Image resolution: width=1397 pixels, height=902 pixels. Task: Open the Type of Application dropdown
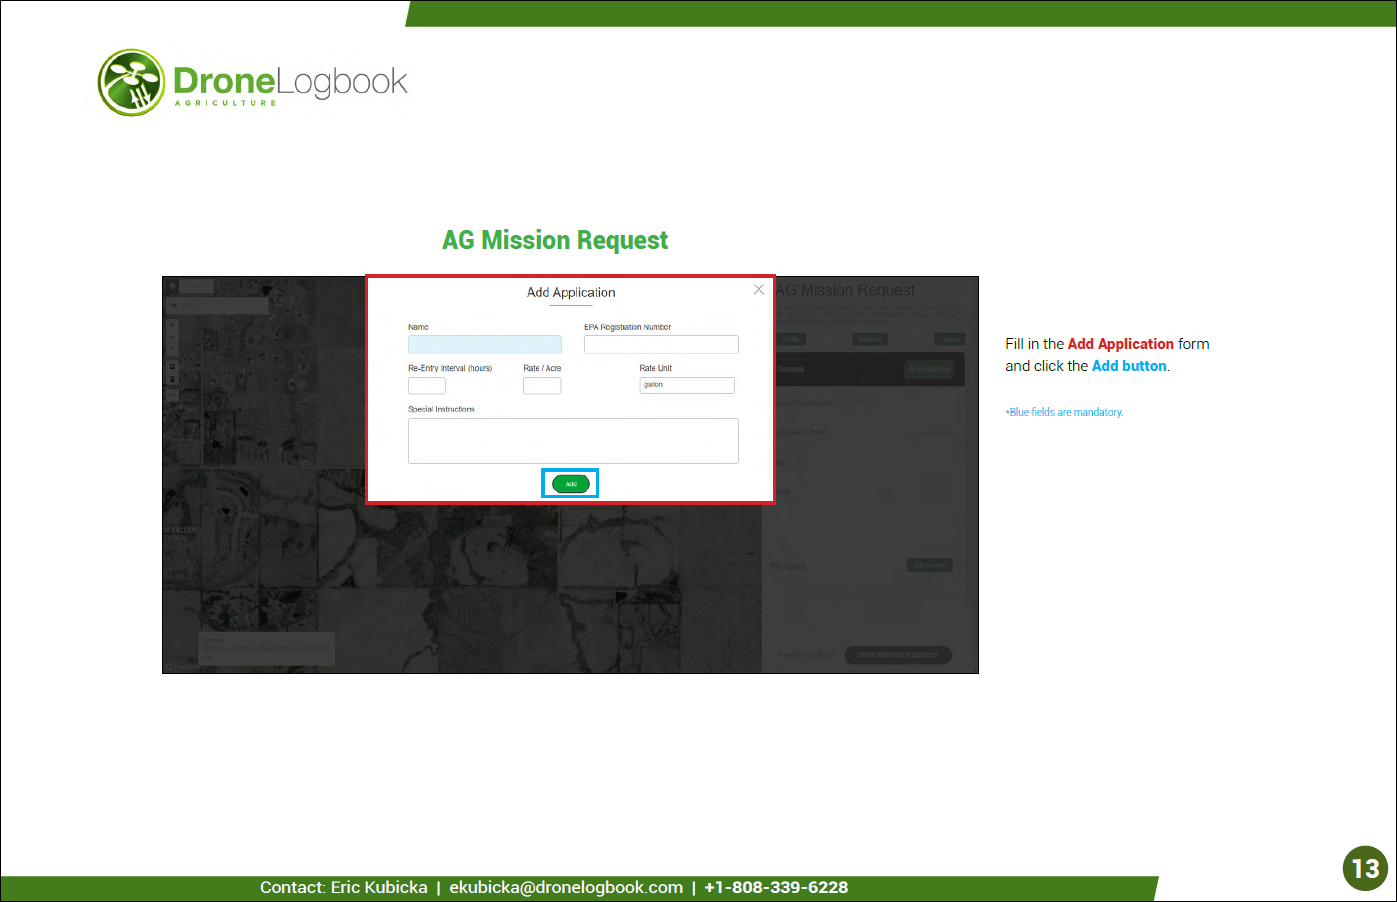902,403
